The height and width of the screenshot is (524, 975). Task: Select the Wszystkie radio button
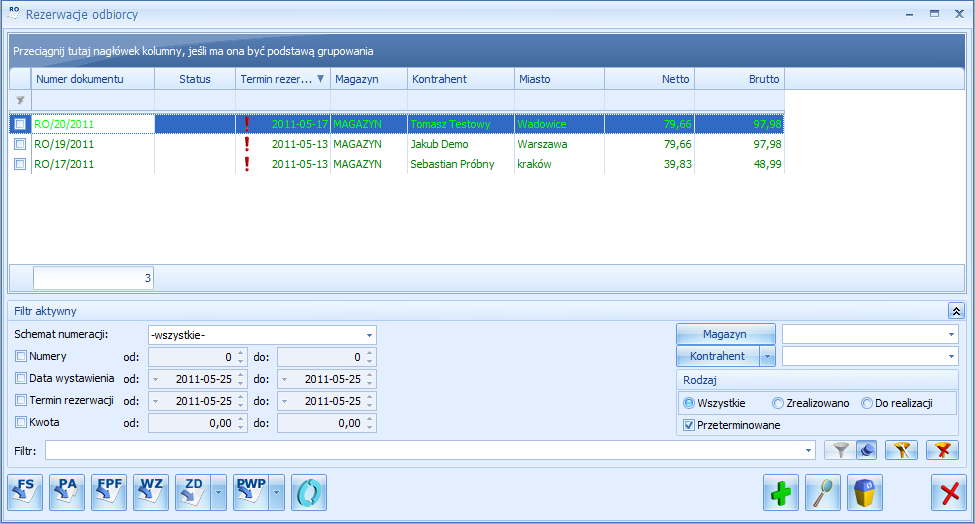(689, 403)
